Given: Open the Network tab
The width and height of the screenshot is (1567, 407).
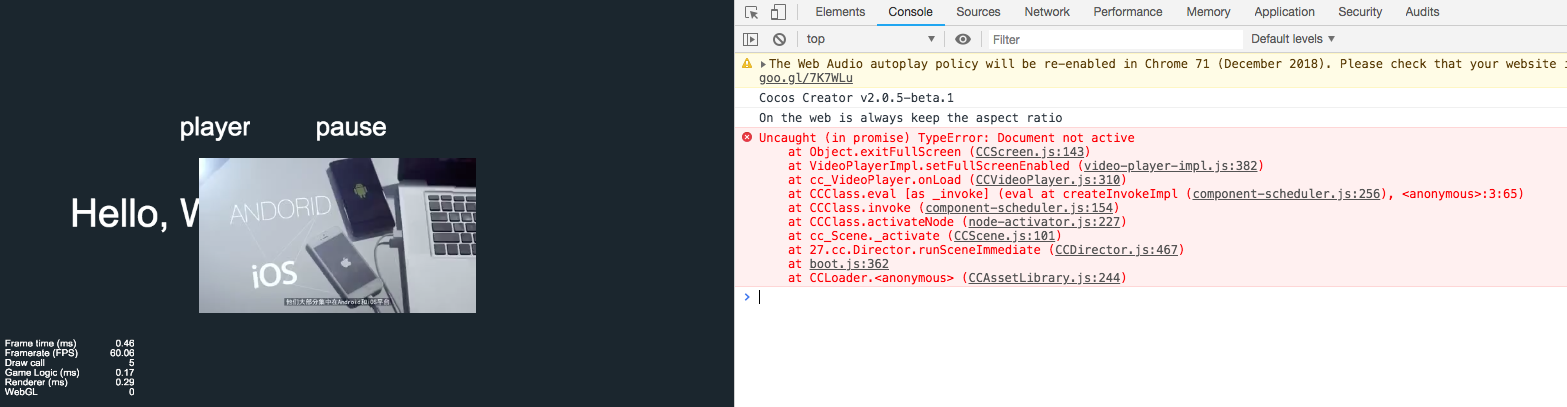Looking at the screenshot, I should (1047, 12).
